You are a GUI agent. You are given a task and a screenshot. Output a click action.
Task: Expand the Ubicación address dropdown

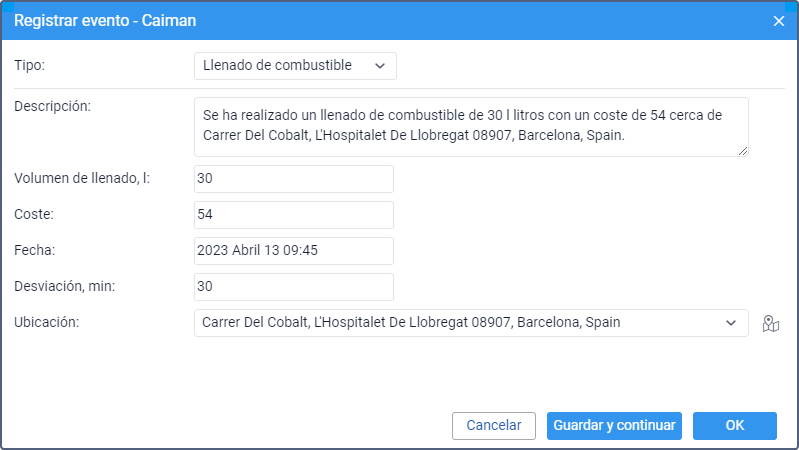[x=471, y=323]
